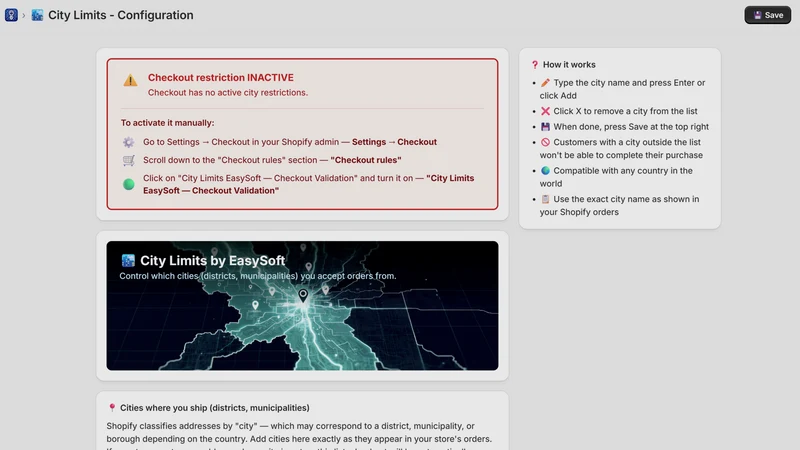The height and width of the screenshot is (450, 800).
Task: Click the 'City Limits - Configuration' page title
Action: click(121, 15)
